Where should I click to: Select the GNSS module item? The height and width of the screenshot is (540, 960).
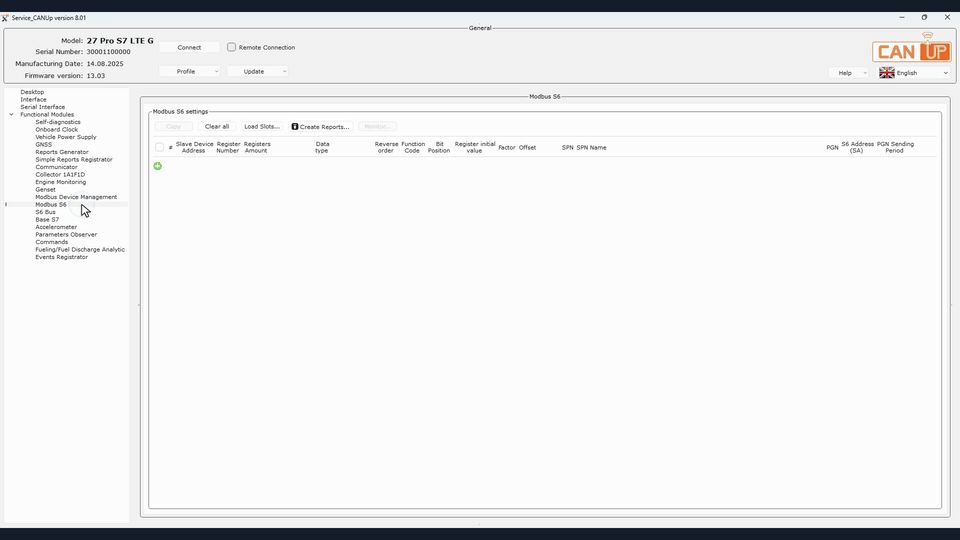tap(43, 144)
